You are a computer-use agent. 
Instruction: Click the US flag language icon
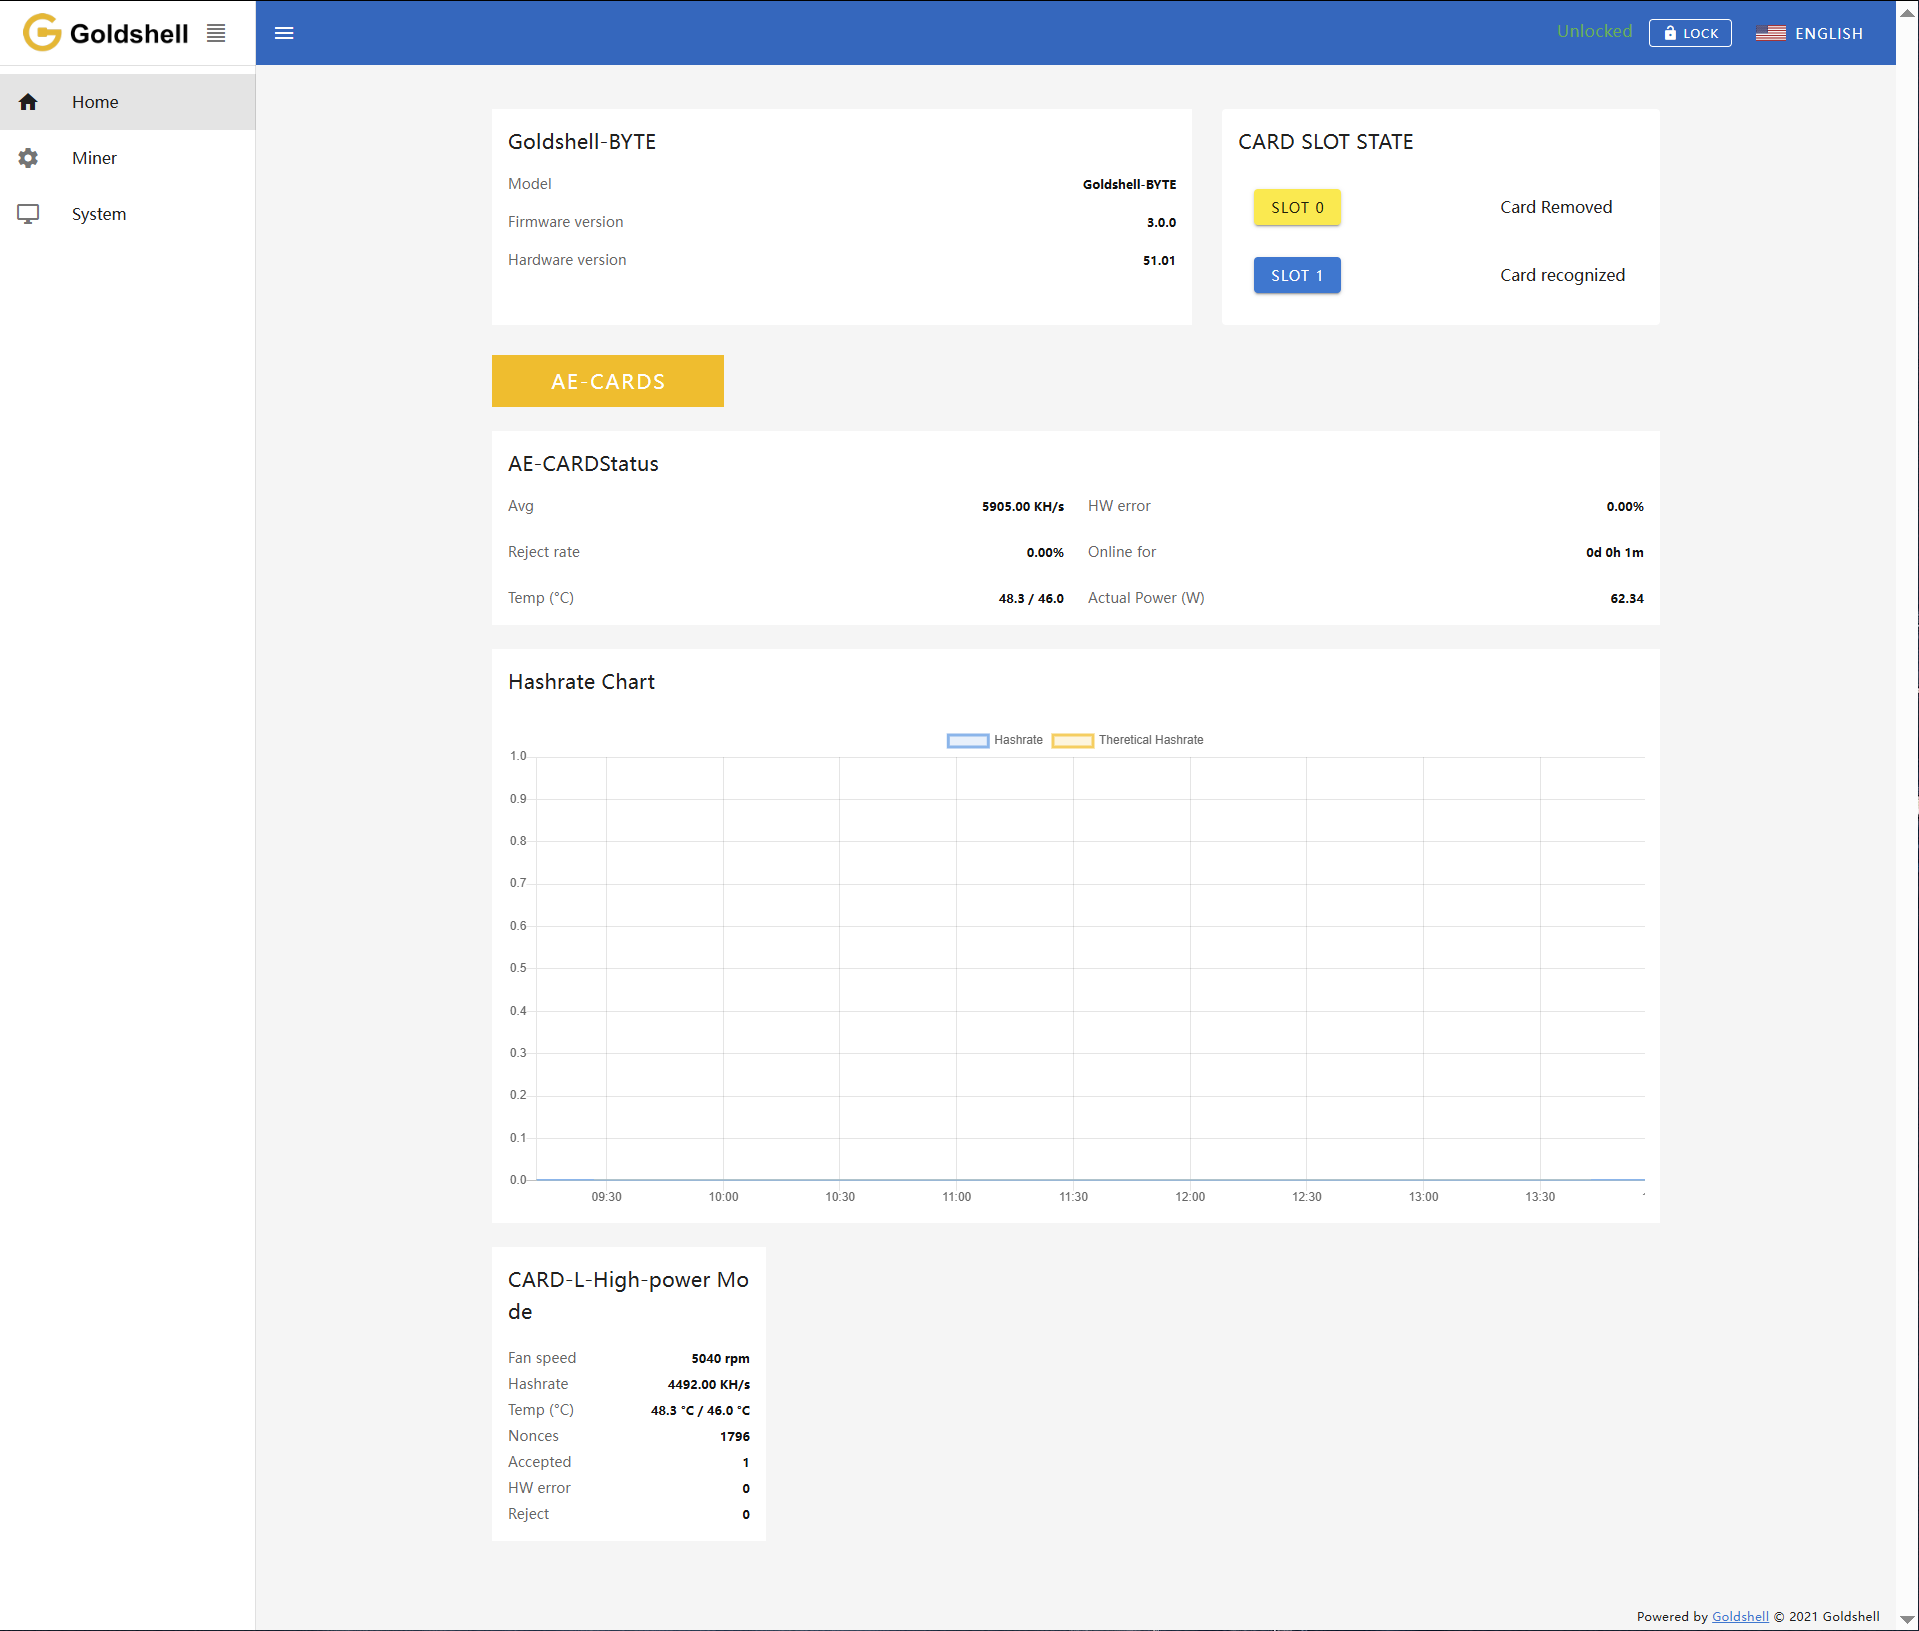tap(1770, 33)
